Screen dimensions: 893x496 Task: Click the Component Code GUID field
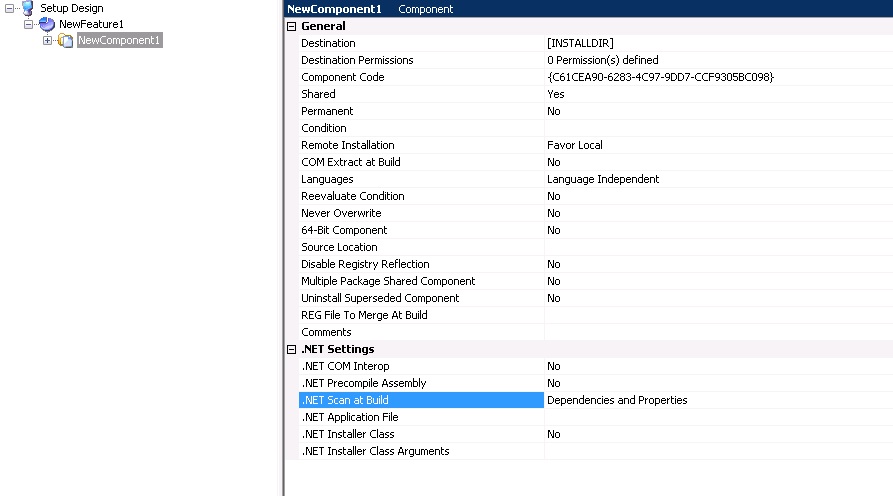tap(660, 77)
